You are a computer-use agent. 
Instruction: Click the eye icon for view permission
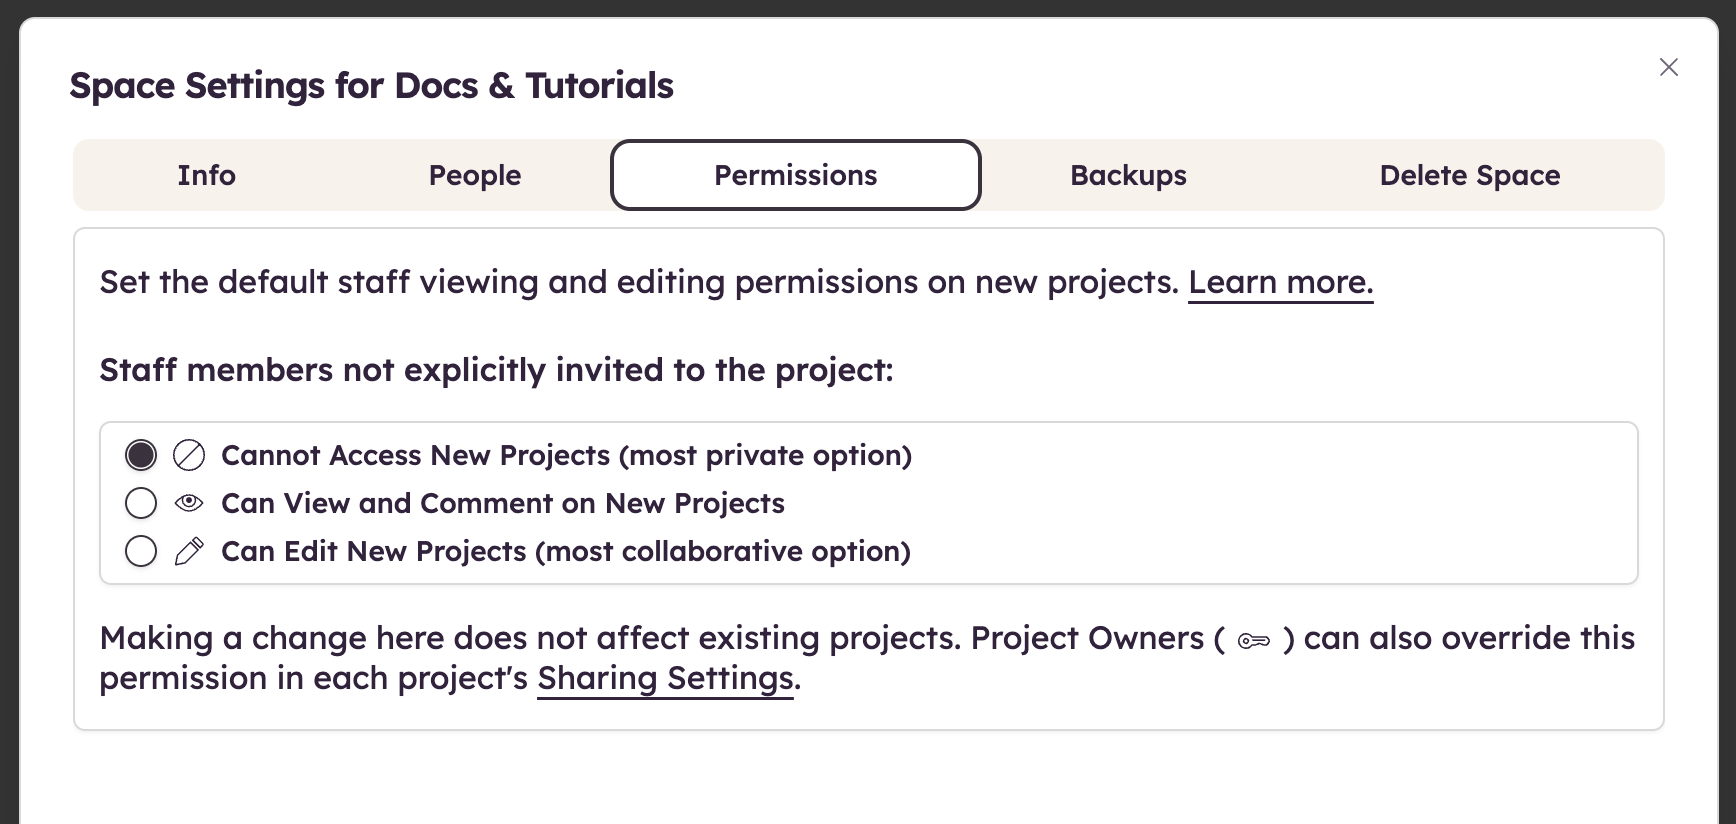tap(189, 503)
